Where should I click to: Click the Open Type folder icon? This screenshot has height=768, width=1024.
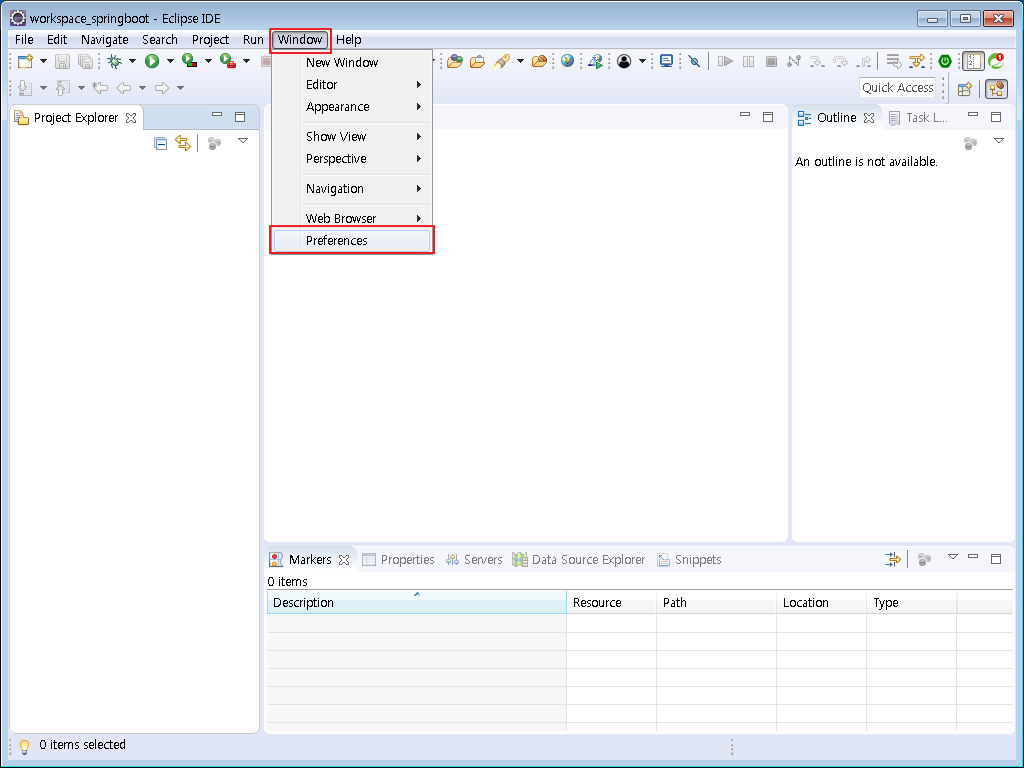tap(455, 61)
